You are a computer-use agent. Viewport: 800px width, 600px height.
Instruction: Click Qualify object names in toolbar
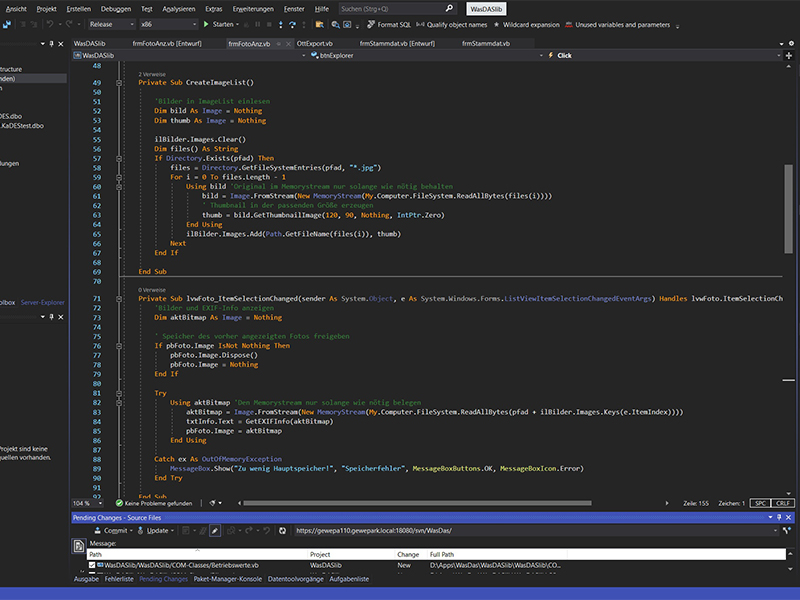pos(452,24)
